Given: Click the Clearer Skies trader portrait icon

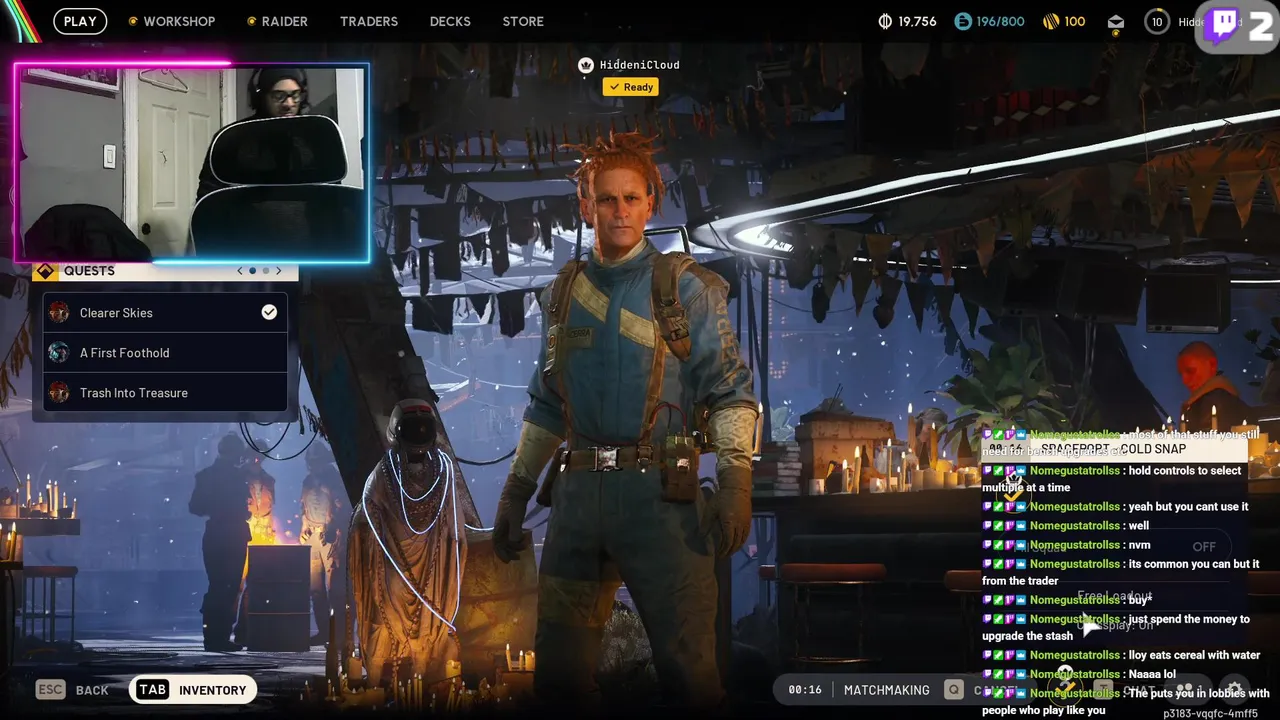Looking at the screenshot, I should coord(59,313).
